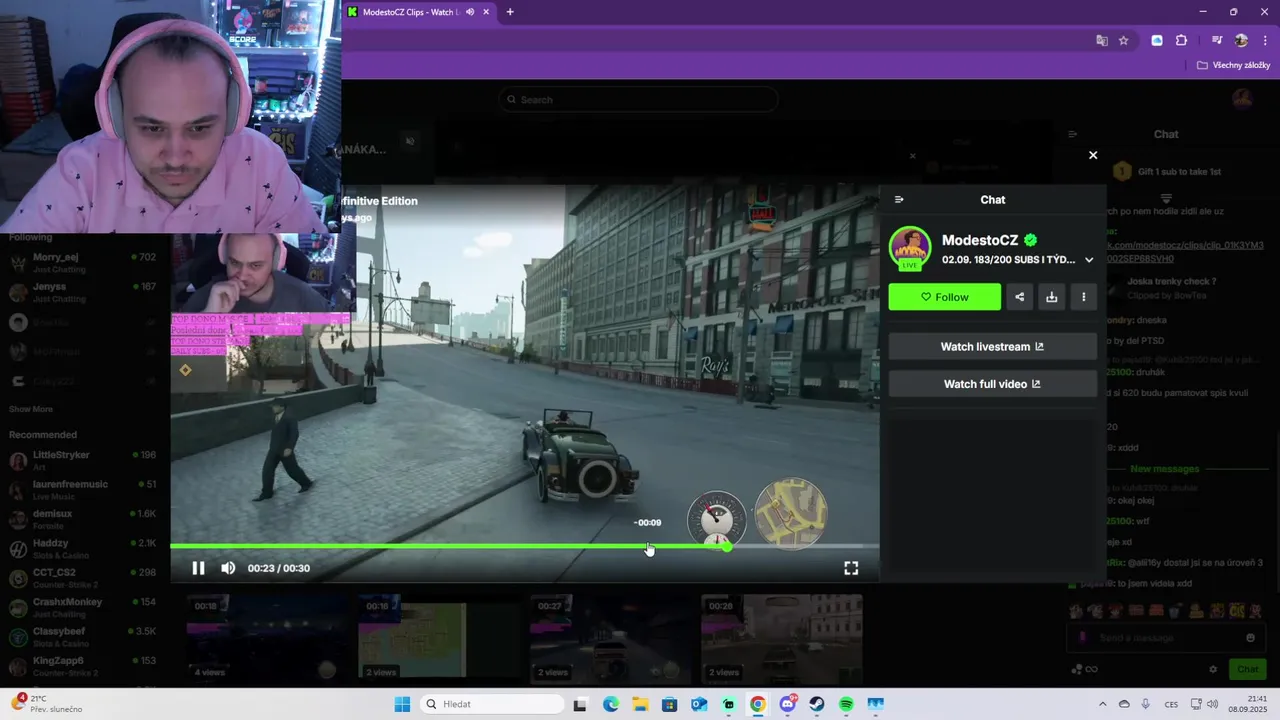Open the 00:27 clip thumbnail
The width and height of the screenshot is (1280, 720).
610,637
